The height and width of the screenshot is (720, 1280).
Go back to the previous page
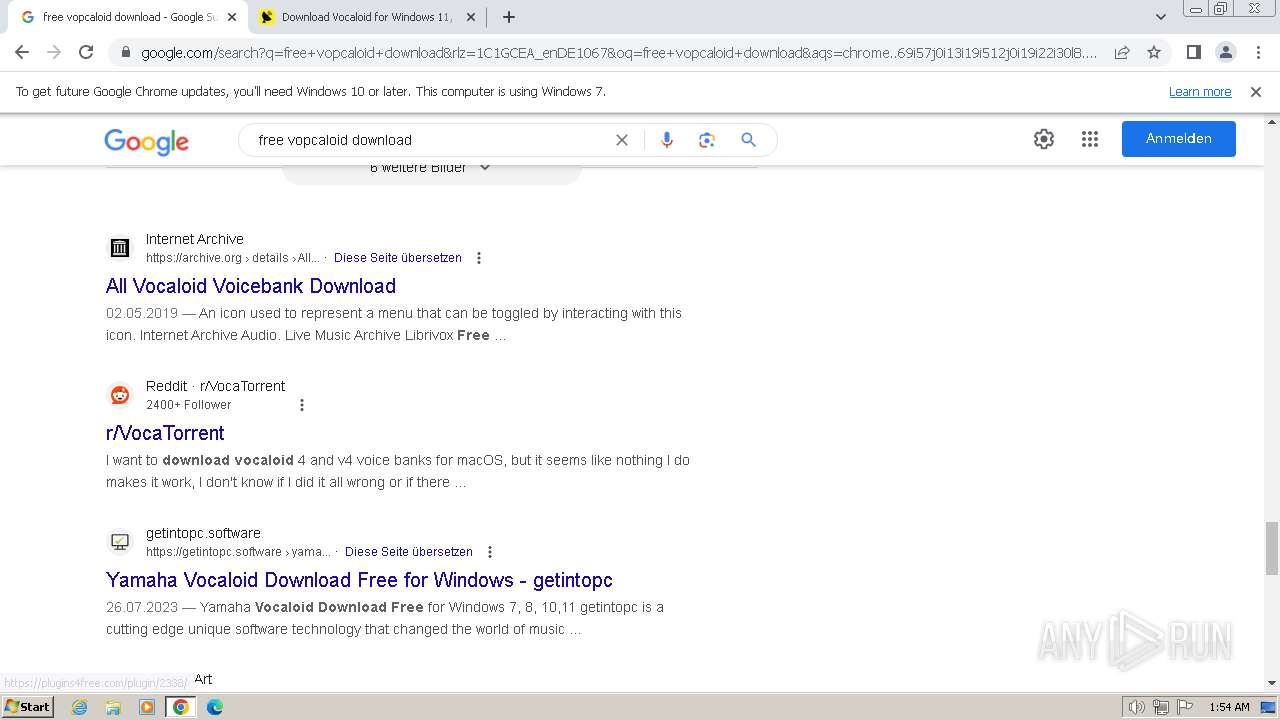pos(22,52)
